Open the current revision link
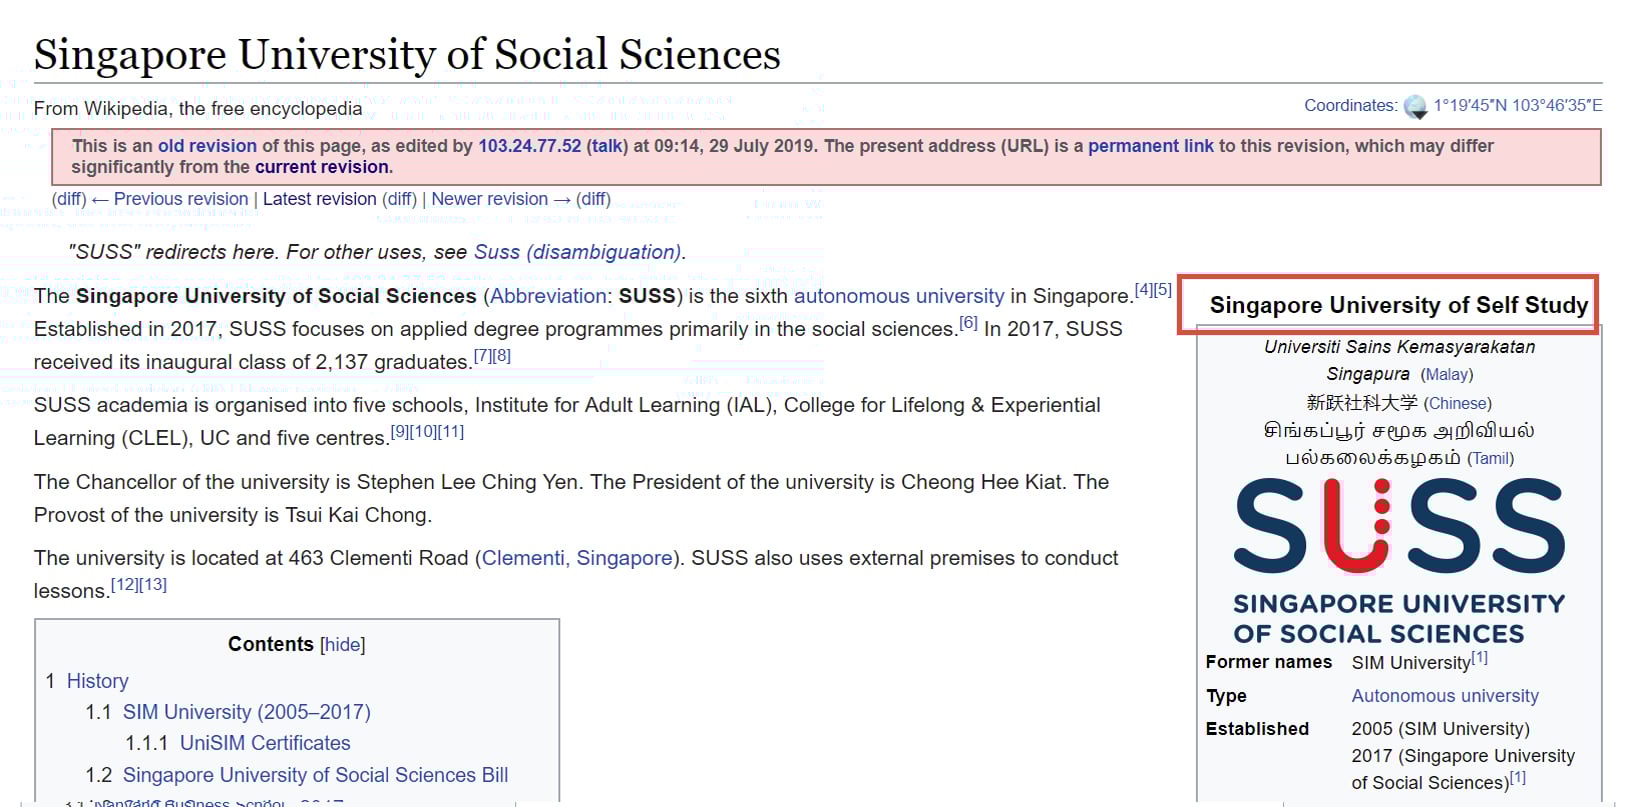 [321, 167]
